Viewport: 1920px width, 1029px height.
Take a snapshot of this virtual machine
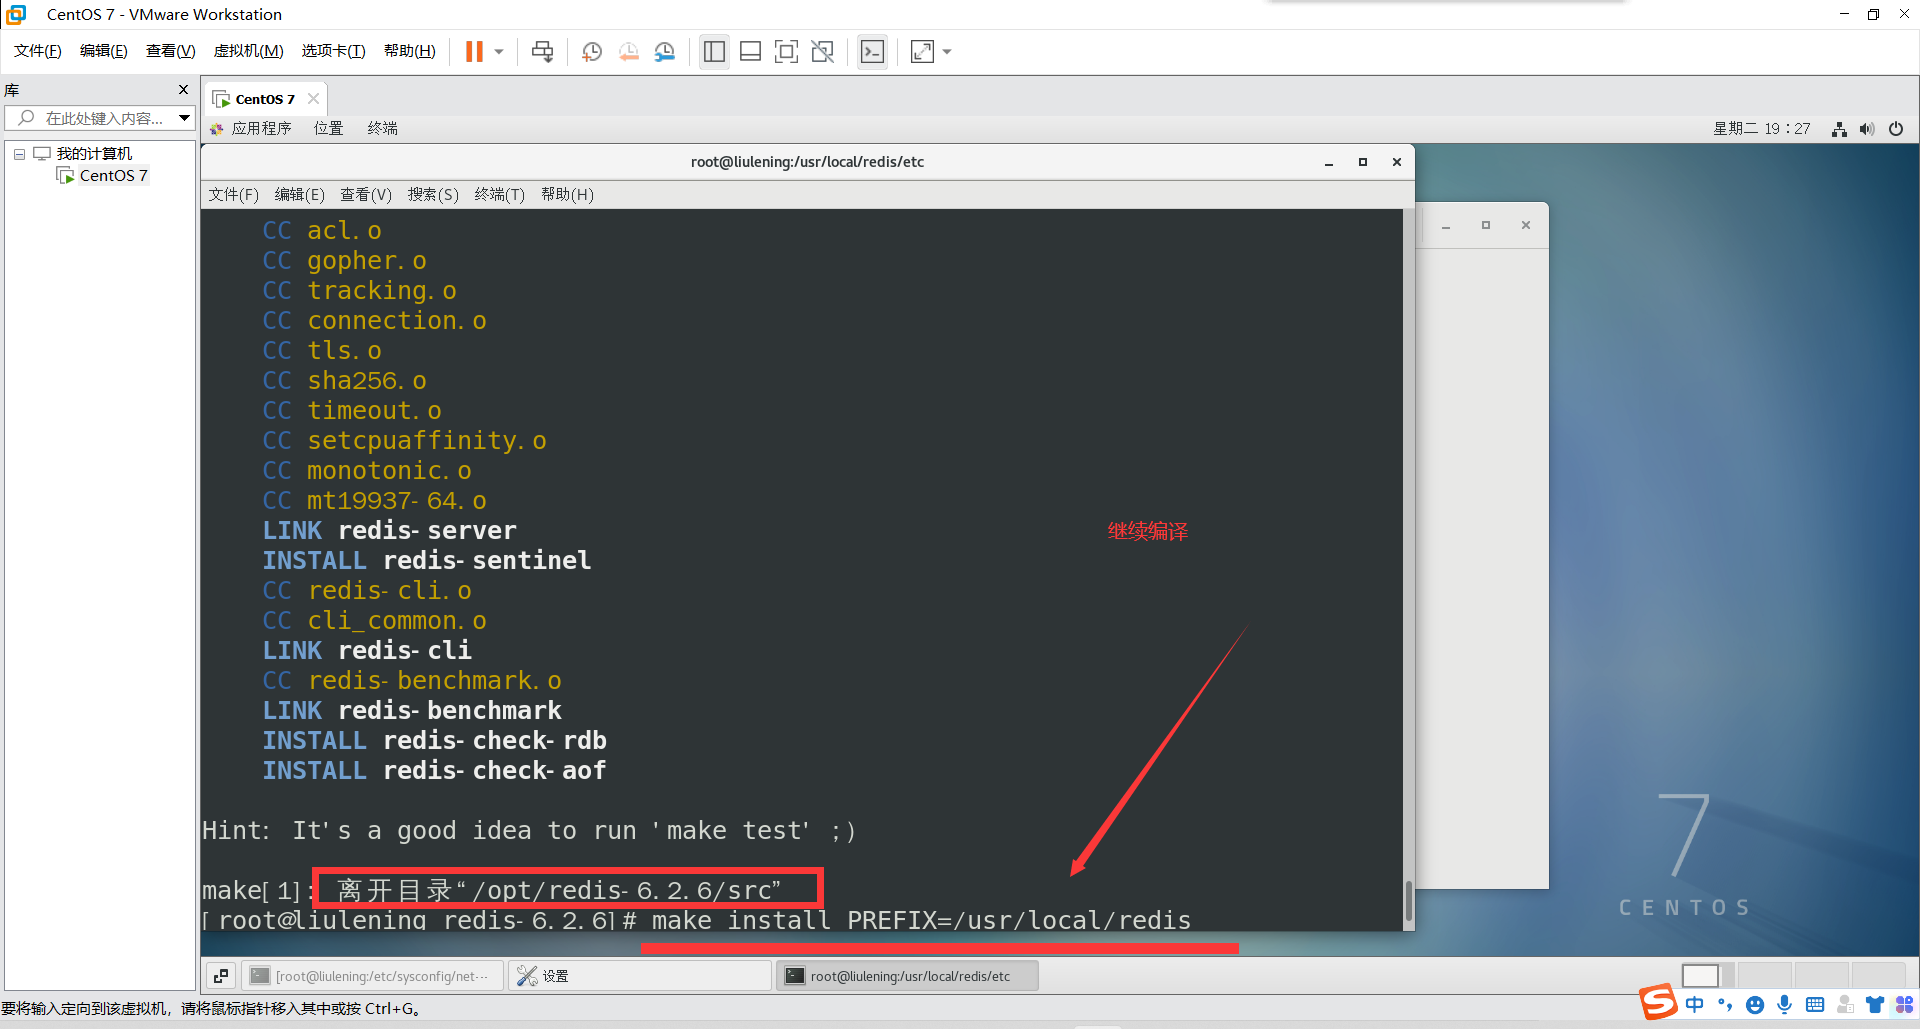pos(592,51)
